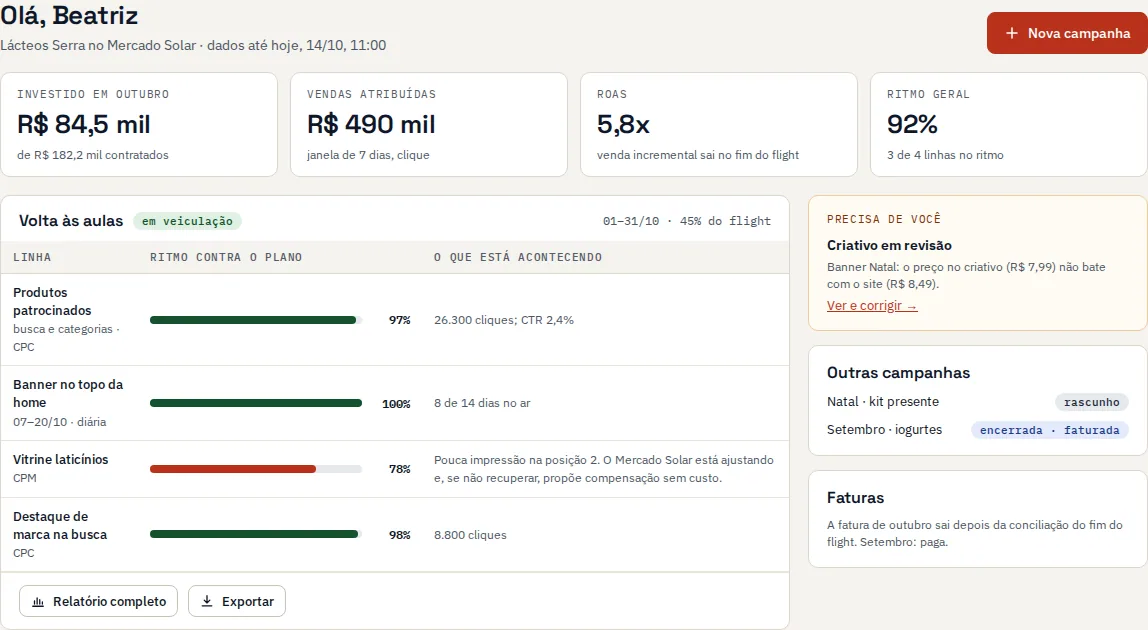Click the O QUE ESTÁ ACONTECENDO header
This screenshot has height=630, width=1148.
(x=518, y=257)
